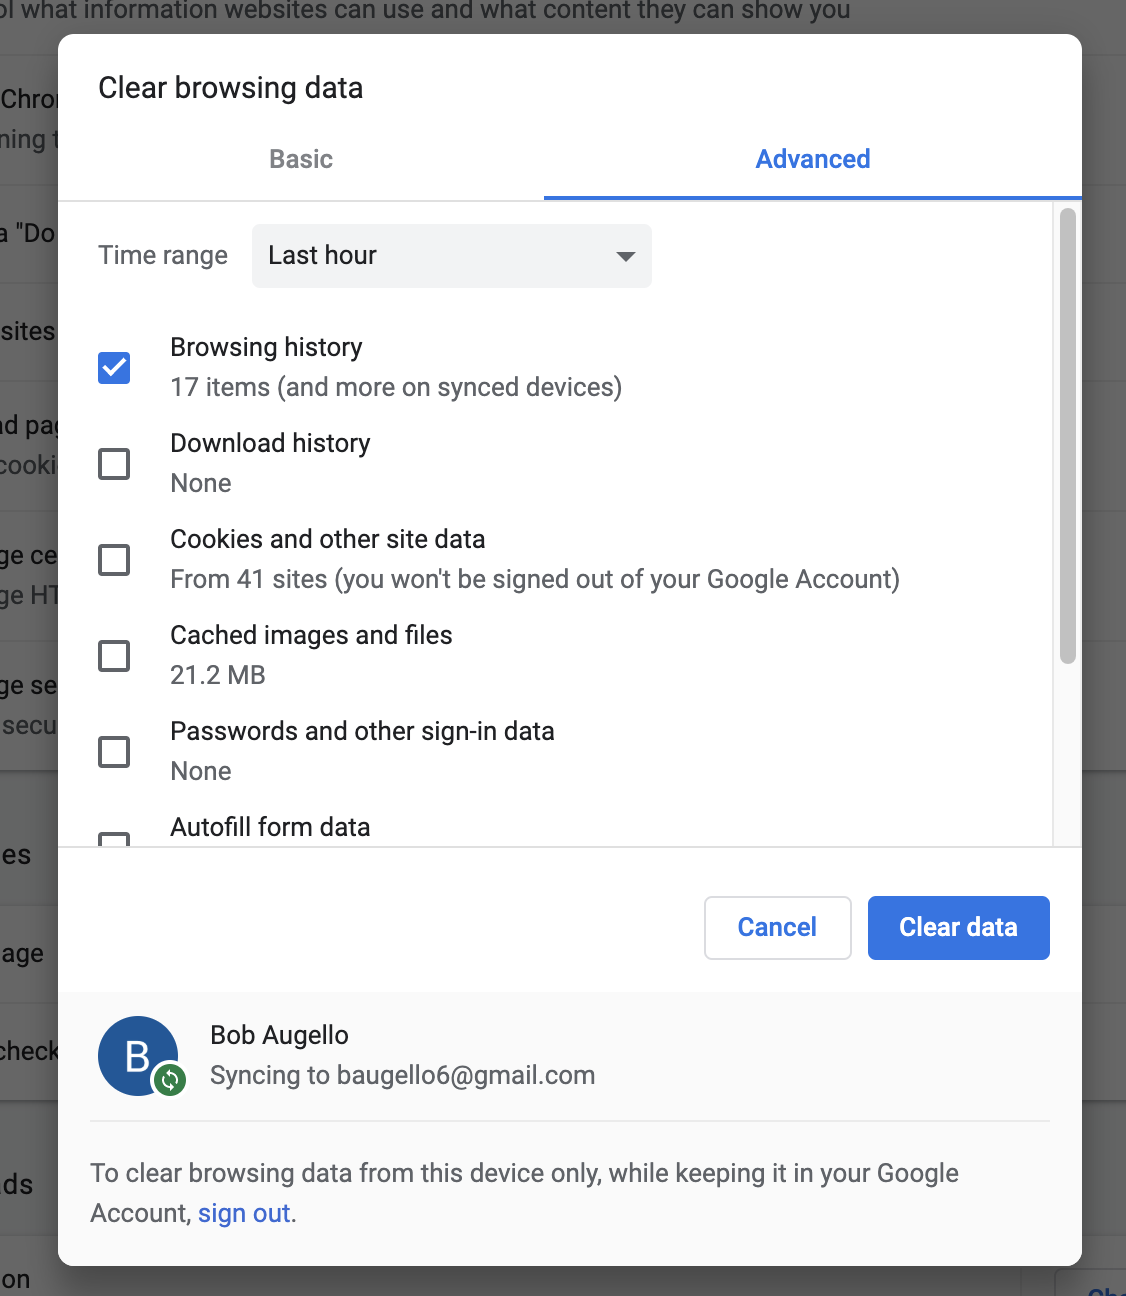Viewport: 1126px width, 1296px height.
Task: Click the Clear data button
Action: [x=959, y=928]
